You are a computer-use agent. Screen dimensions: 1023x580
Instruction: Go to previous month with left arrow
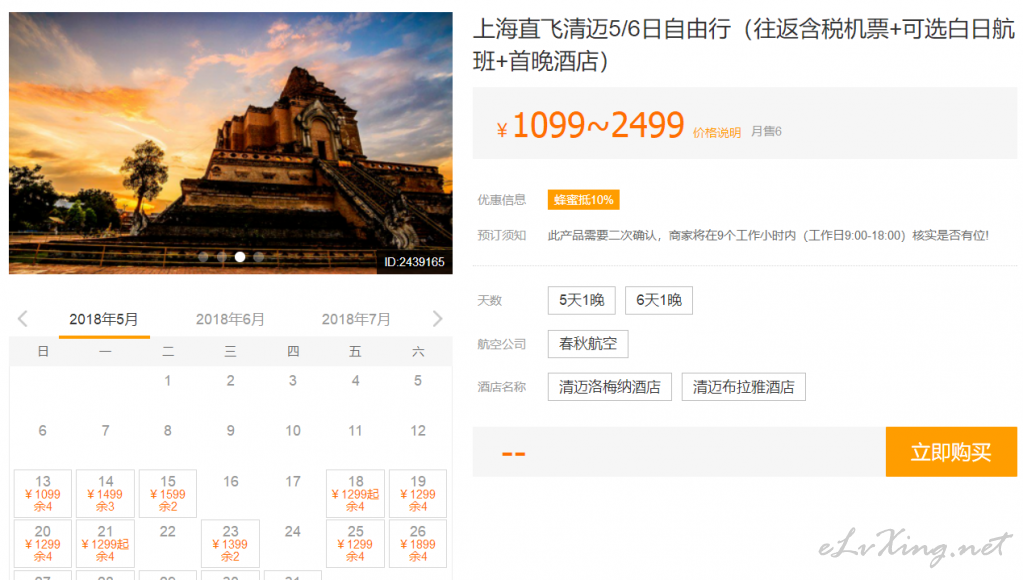click(x=23, y=319)
